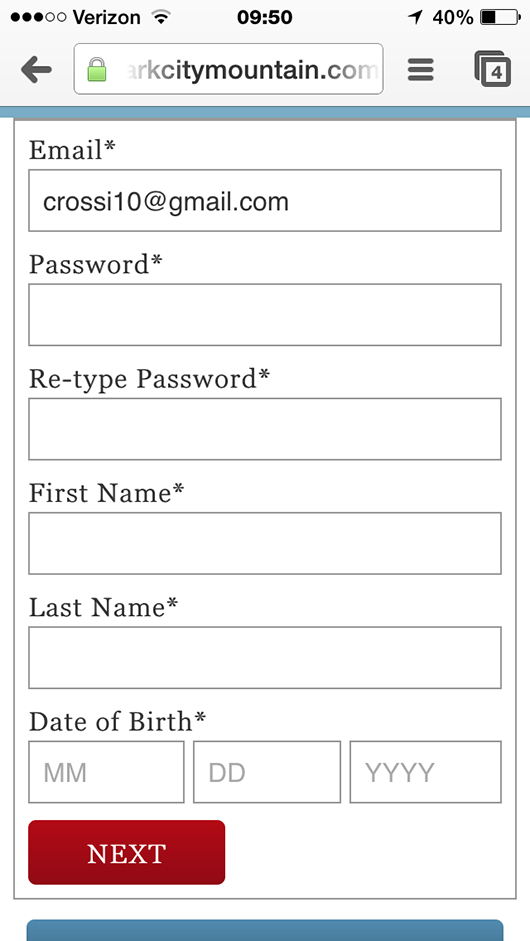Select the Re-type Password field
This screenshot has width=530, height=941.
point(265,429)
